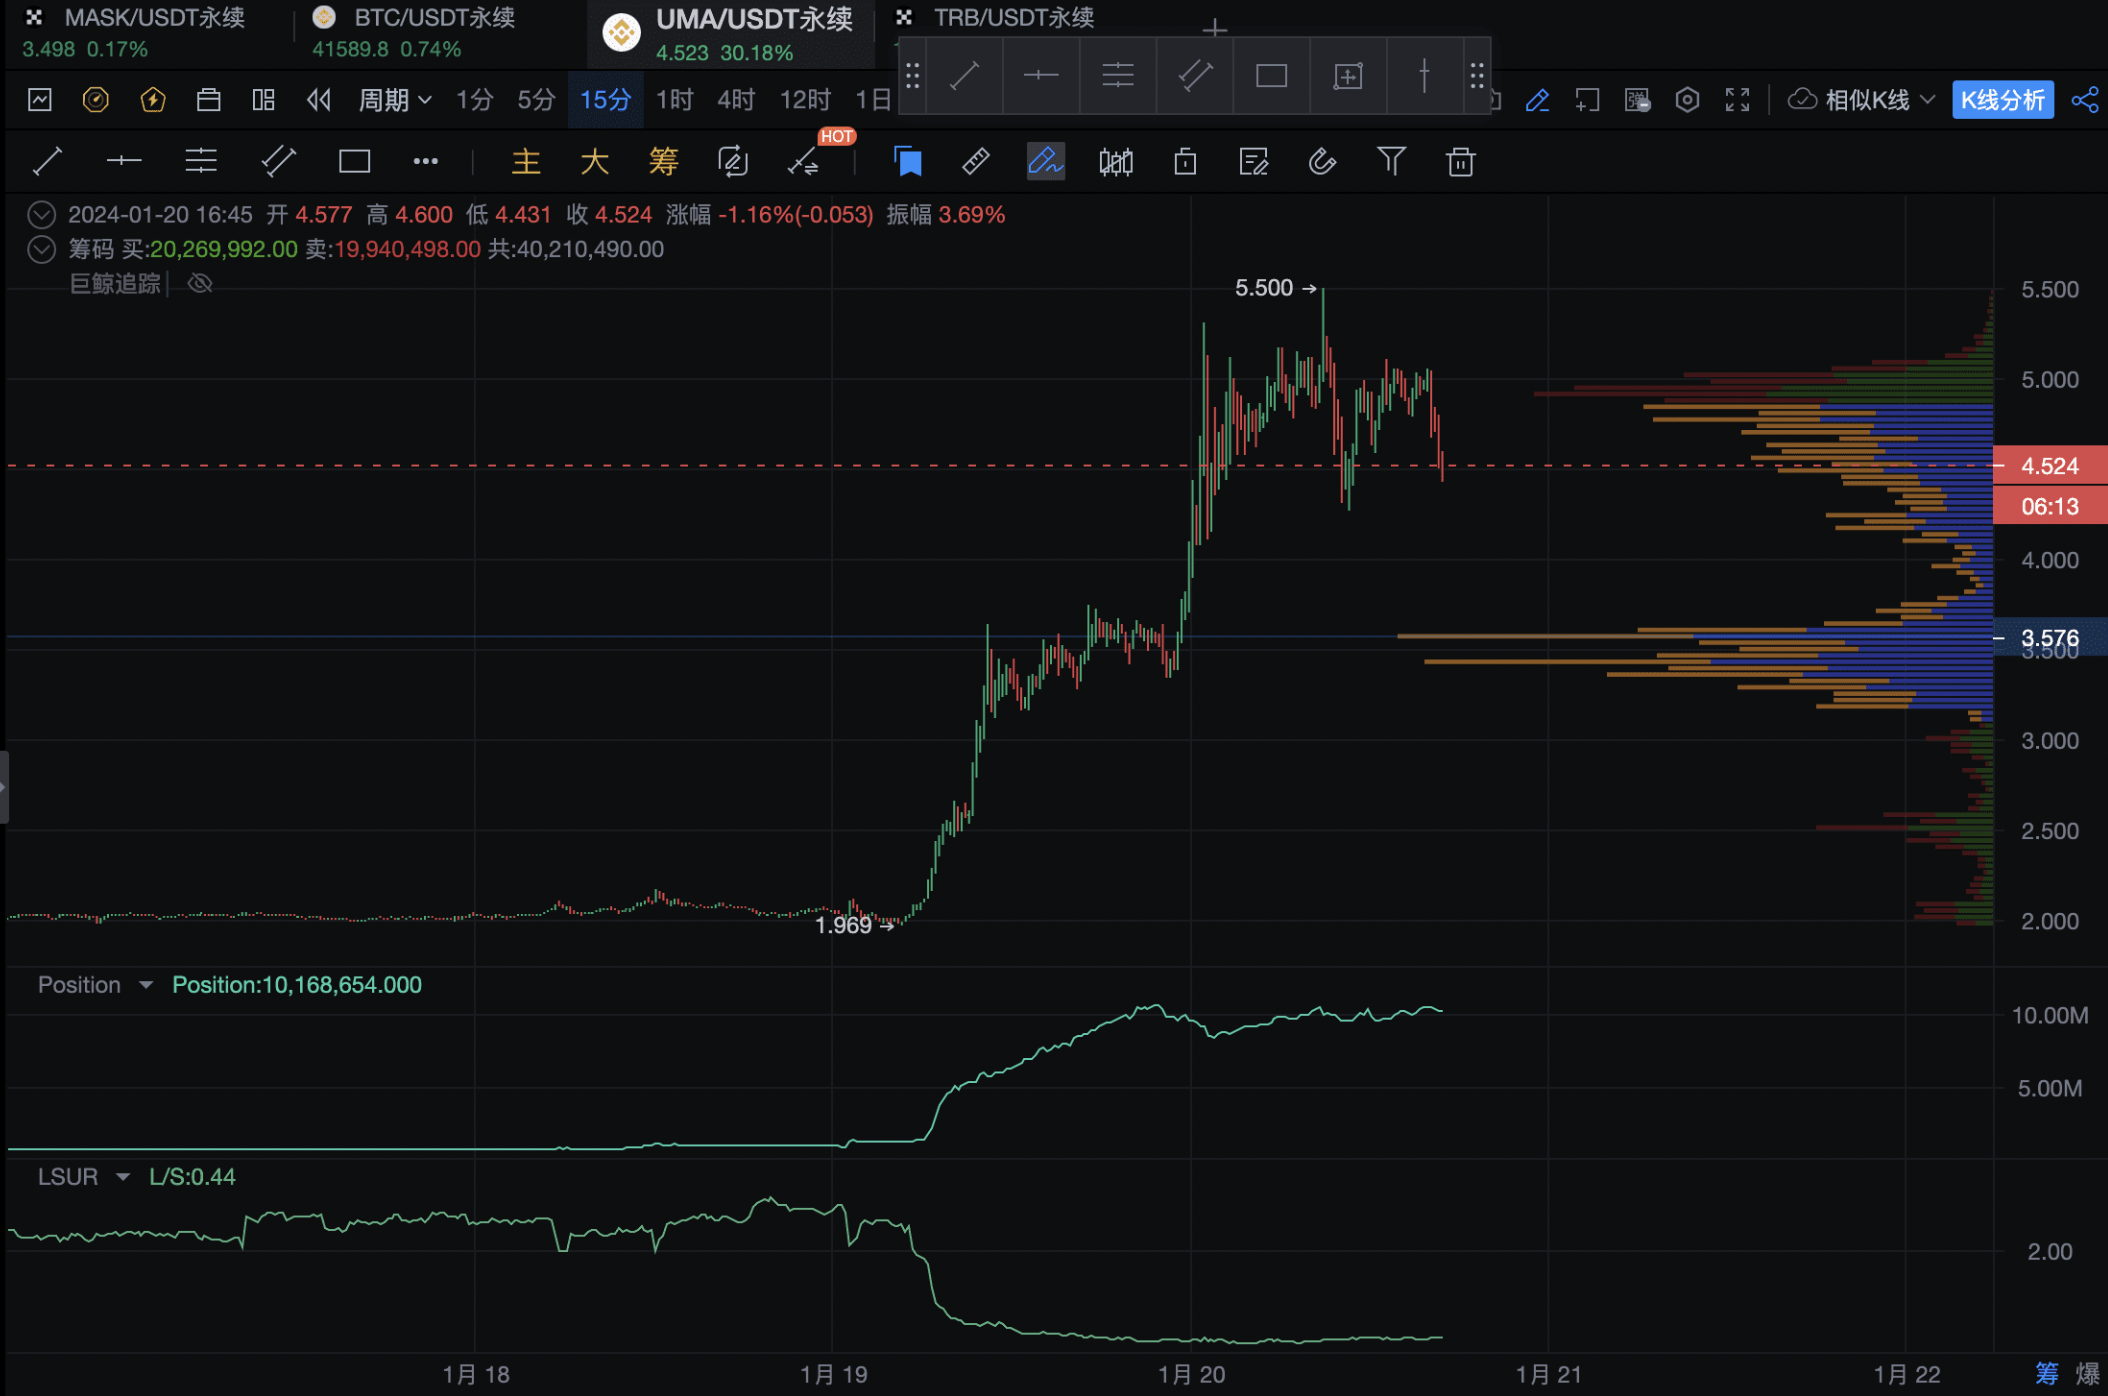Open the K线分析 button
The height and width of the screenshot is (1396, 2108).
click(2003, 100)
